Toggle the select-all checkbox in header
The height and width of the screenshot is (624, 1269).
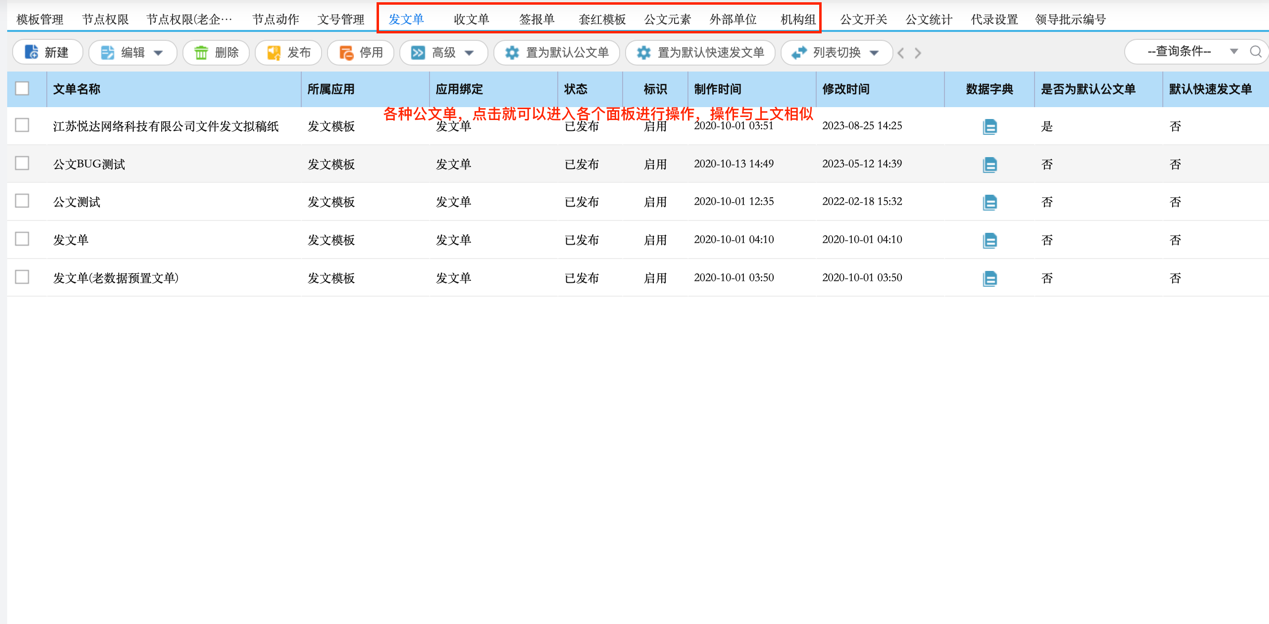point(23,88)
